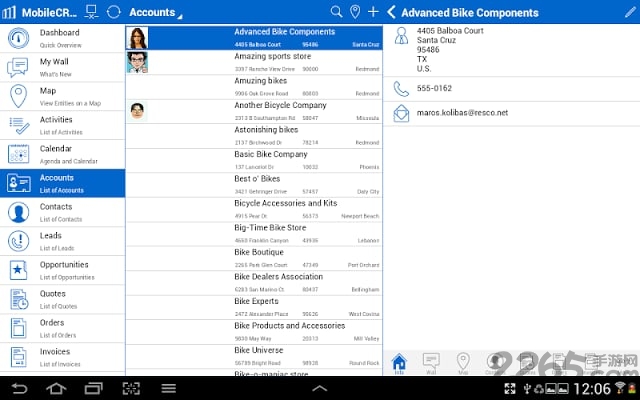Open the Leads phone alert icon
640x400 pixels.
tap(18, 241)
